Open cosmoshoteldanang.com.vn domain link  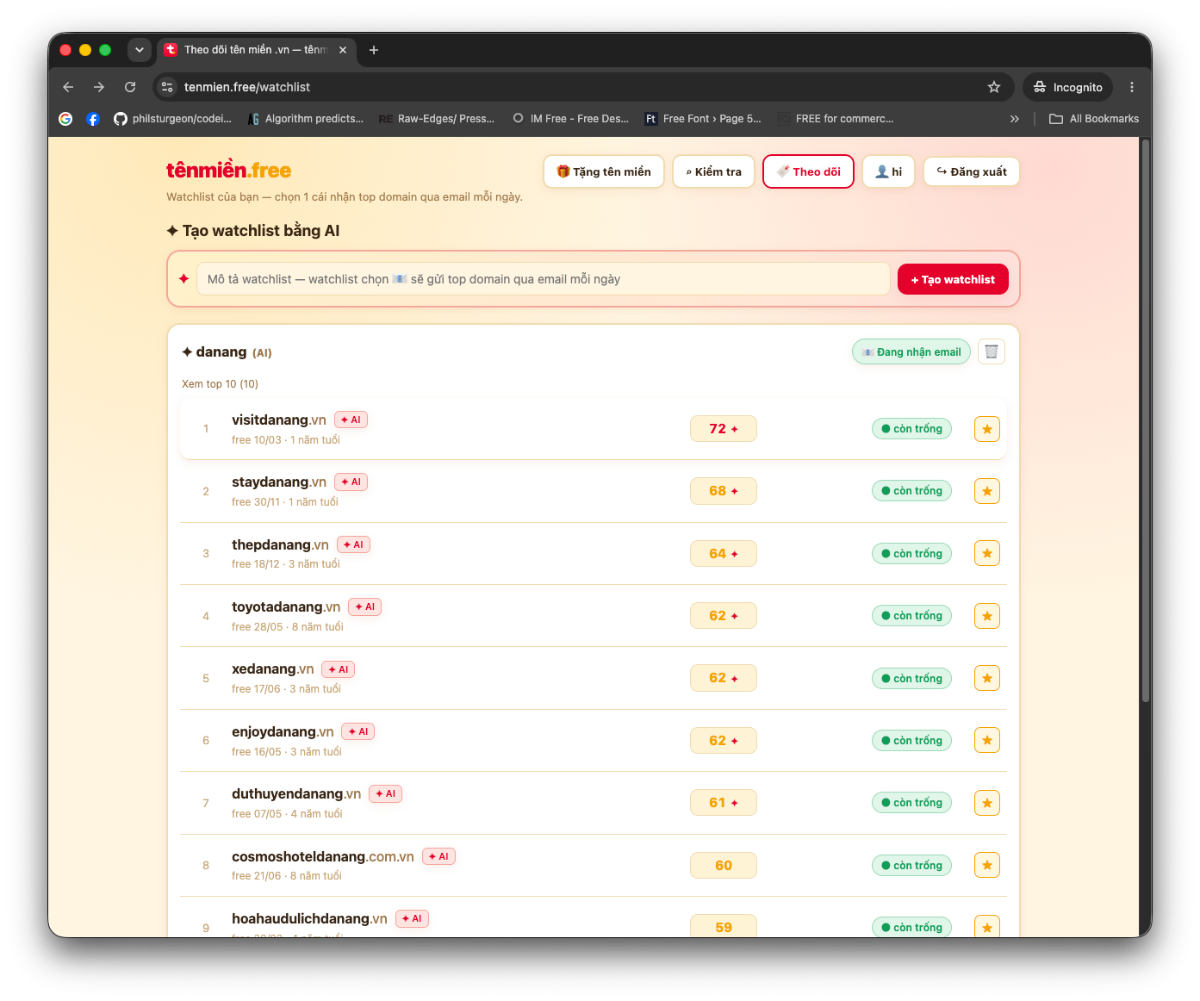click(323, 856)
